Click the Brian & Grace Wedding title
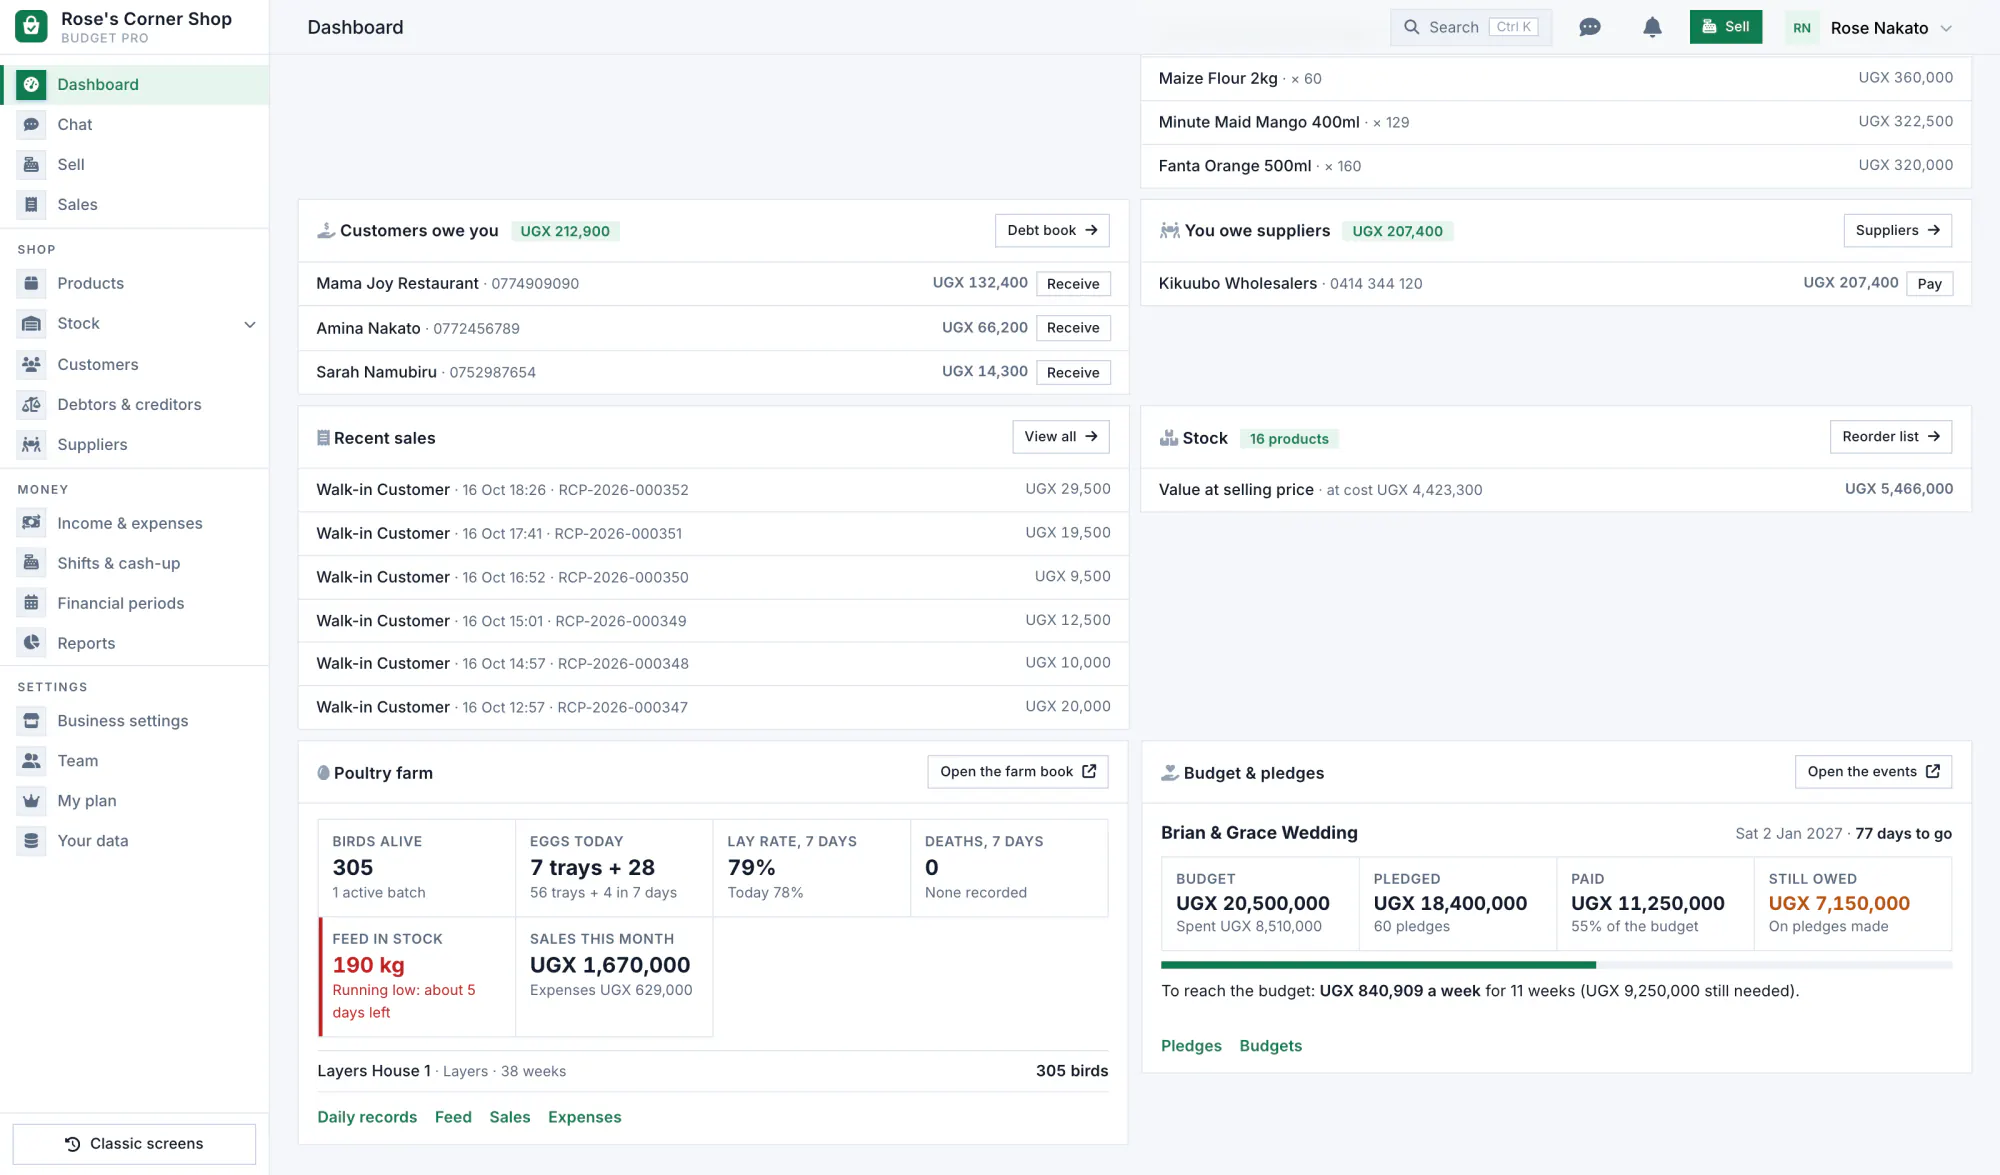 [x=1259, y=833]
